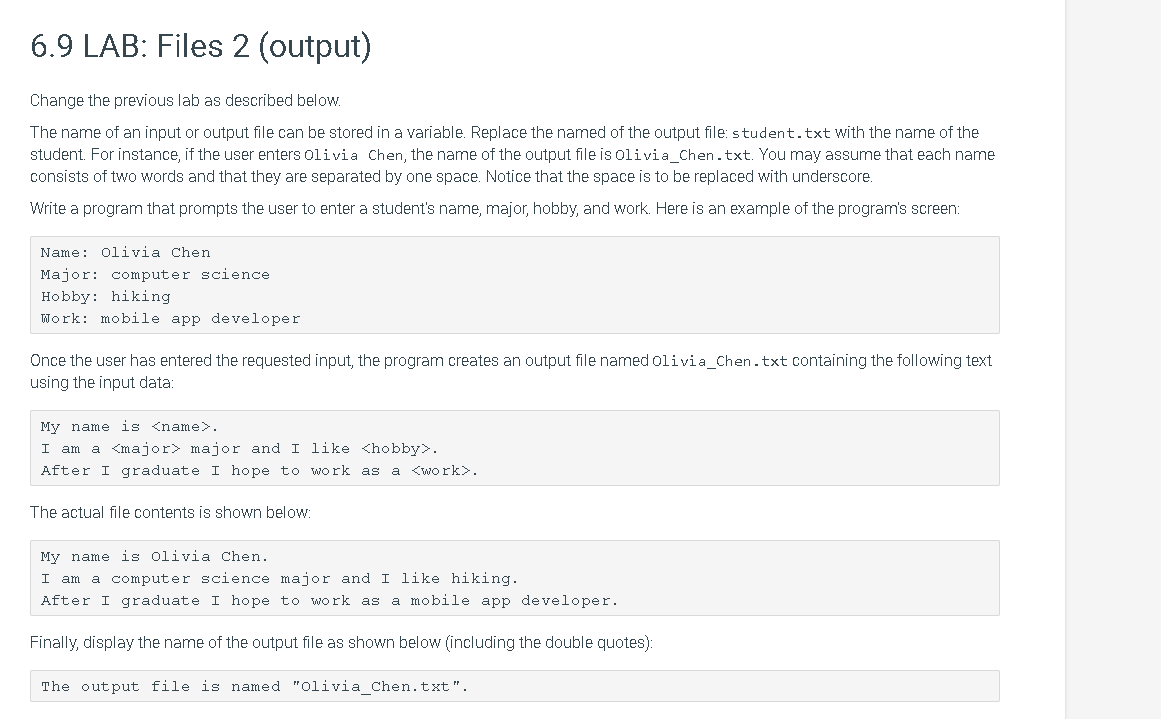Click the paragraph beginning "Finally, display the name"

click(341, 643)
